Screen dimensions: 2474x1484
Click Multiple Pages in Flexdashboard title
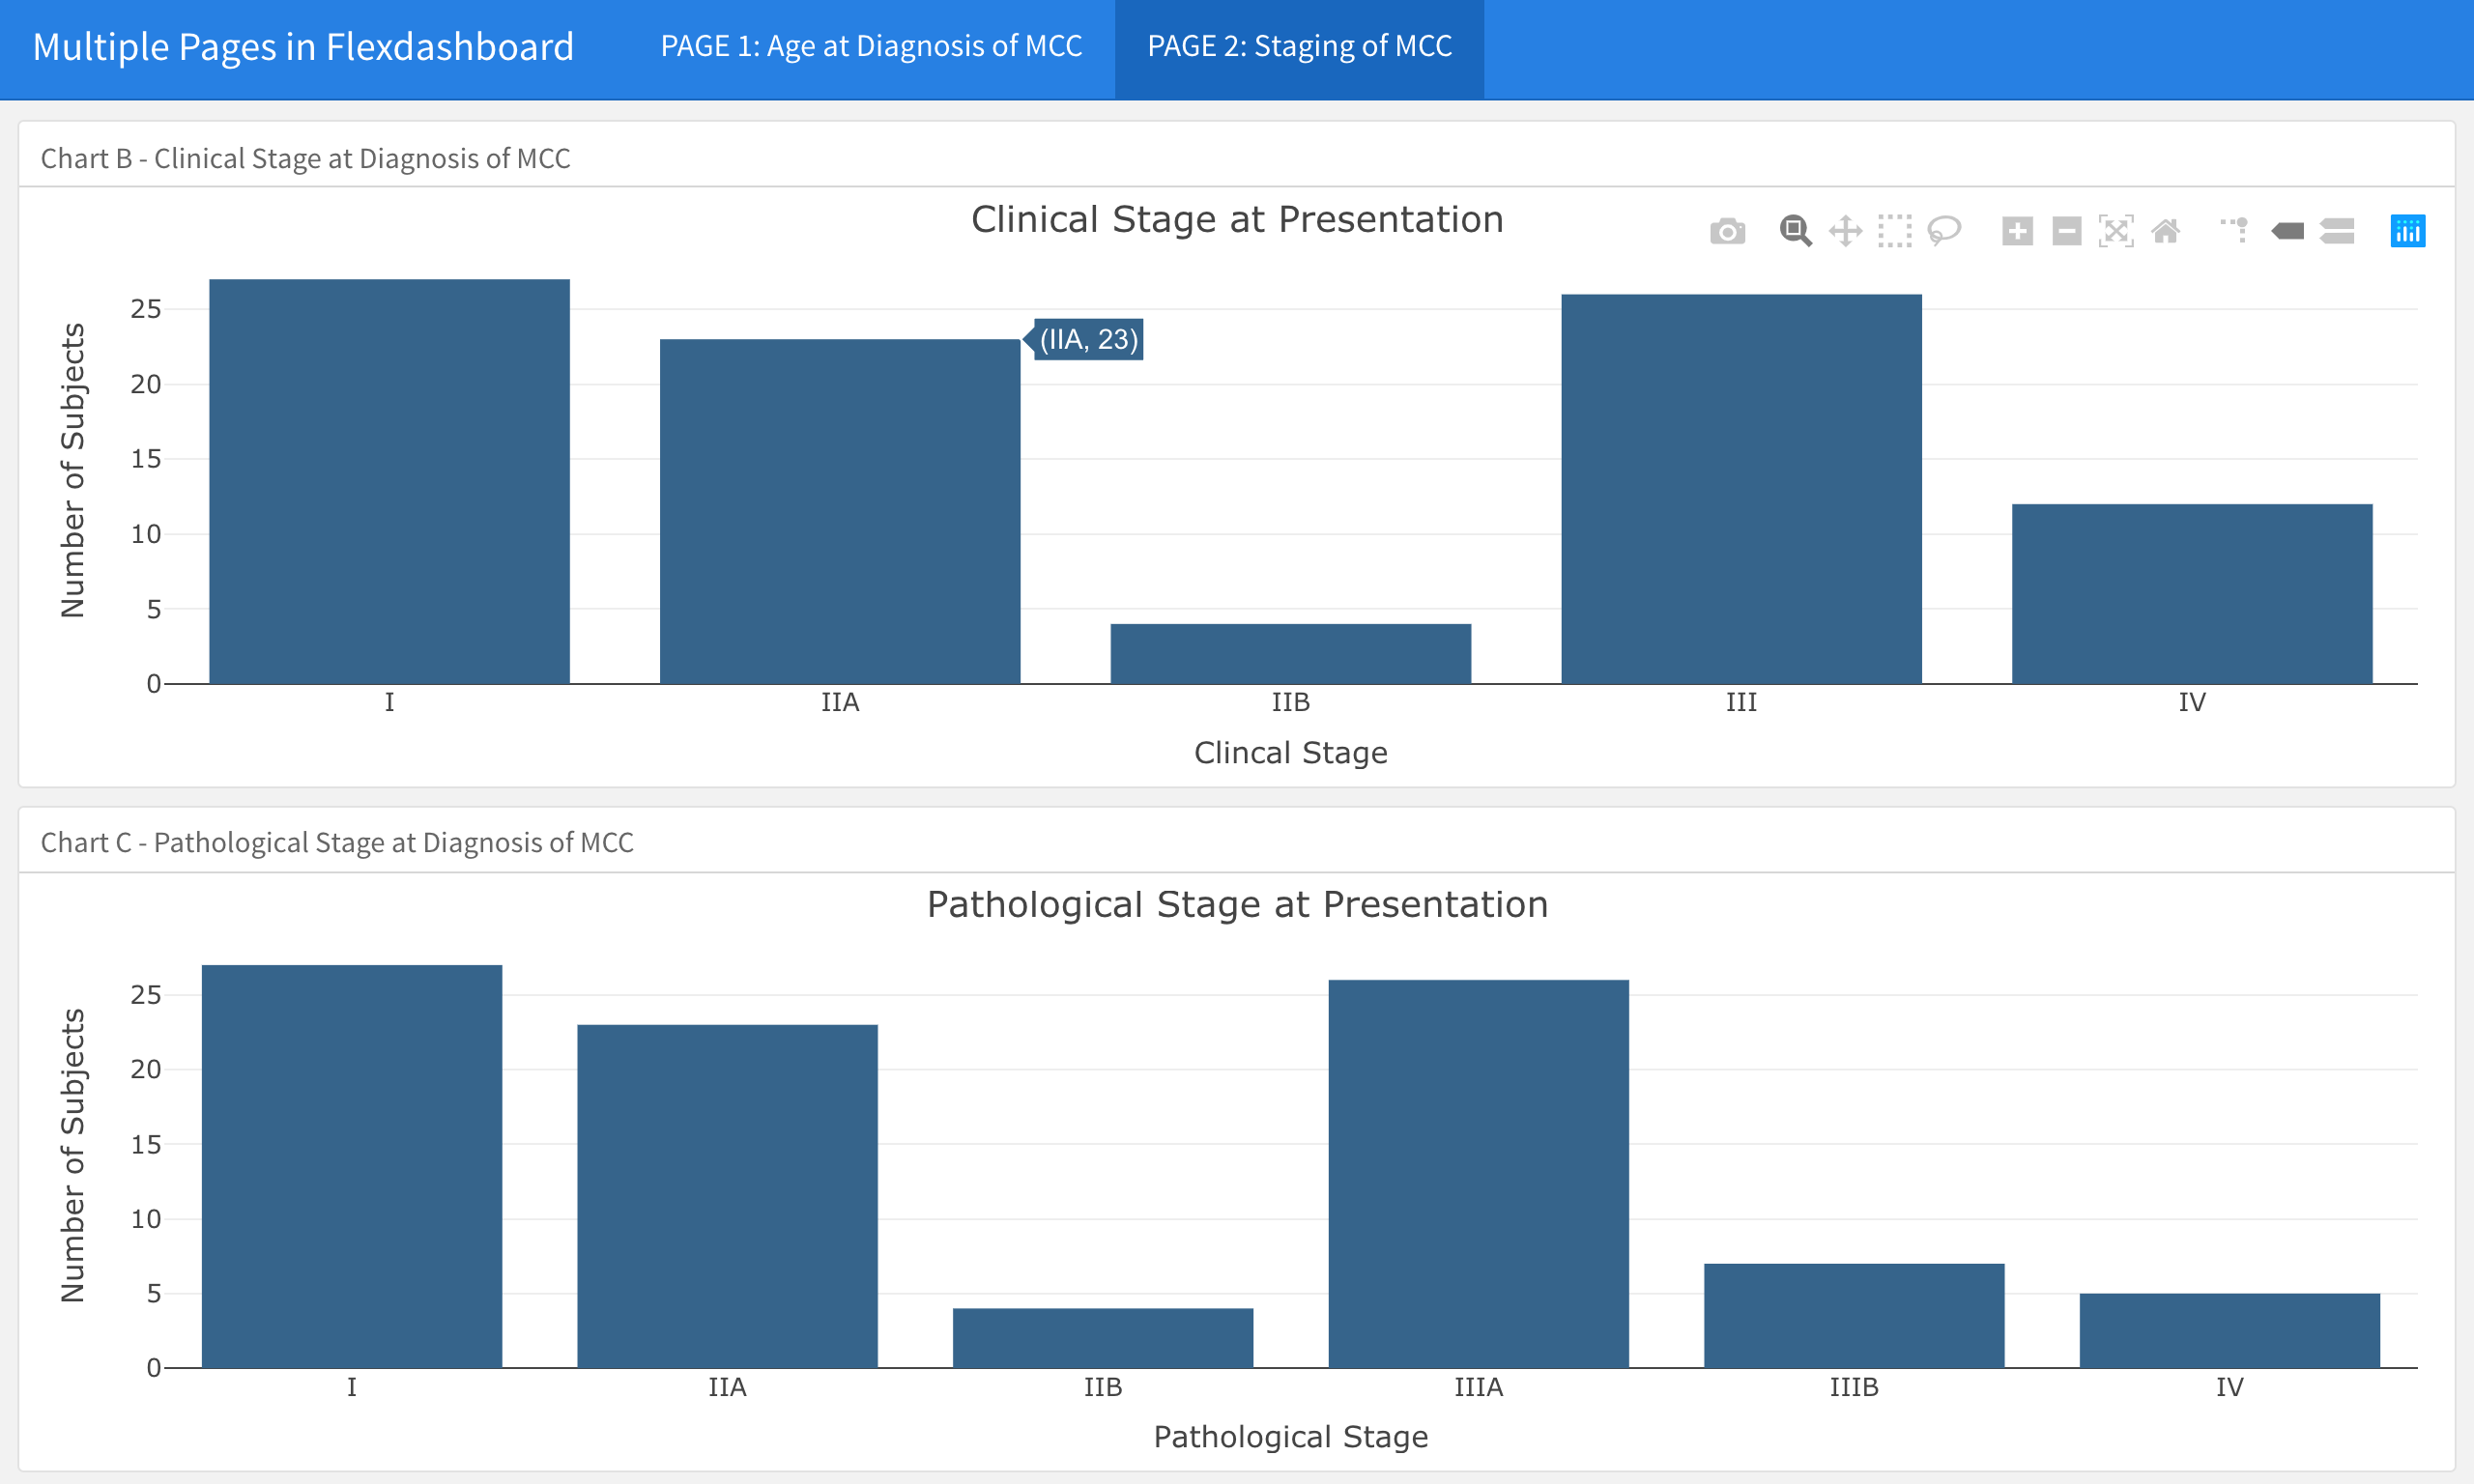[303, 47]
